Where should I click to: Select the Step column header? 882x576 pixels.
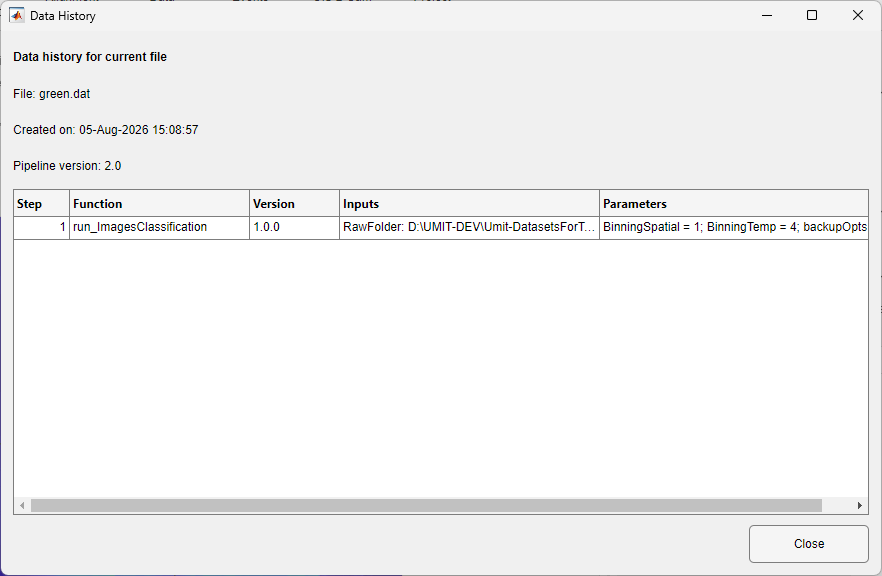[x=42, y=204]
